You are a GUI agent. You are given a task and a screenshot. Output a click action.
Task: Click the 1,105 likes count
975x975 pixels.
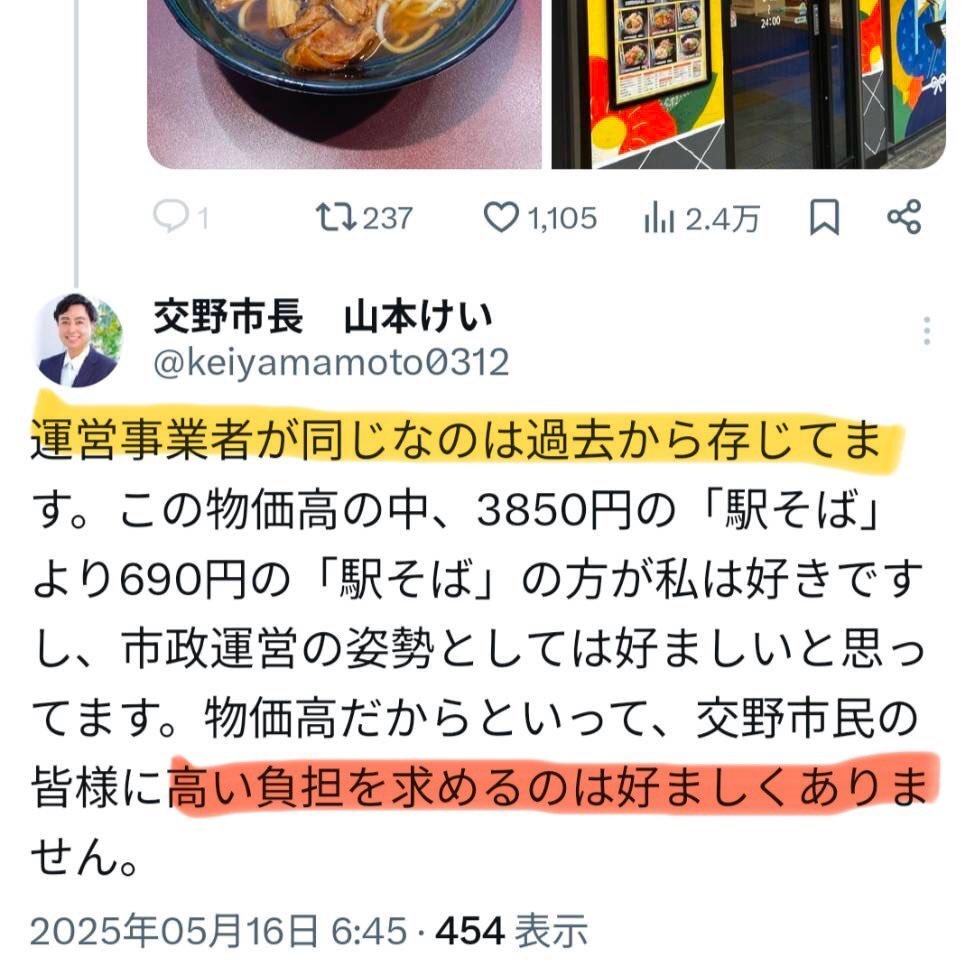click(x=562, y=218)
